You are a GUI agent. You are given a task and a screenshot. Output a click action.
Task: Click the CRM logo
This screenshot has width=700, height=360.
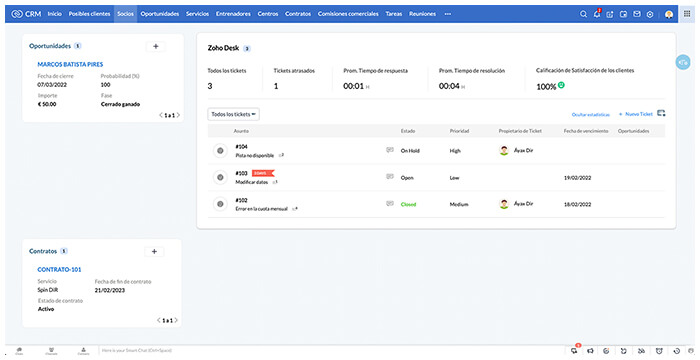pos(26,14)
